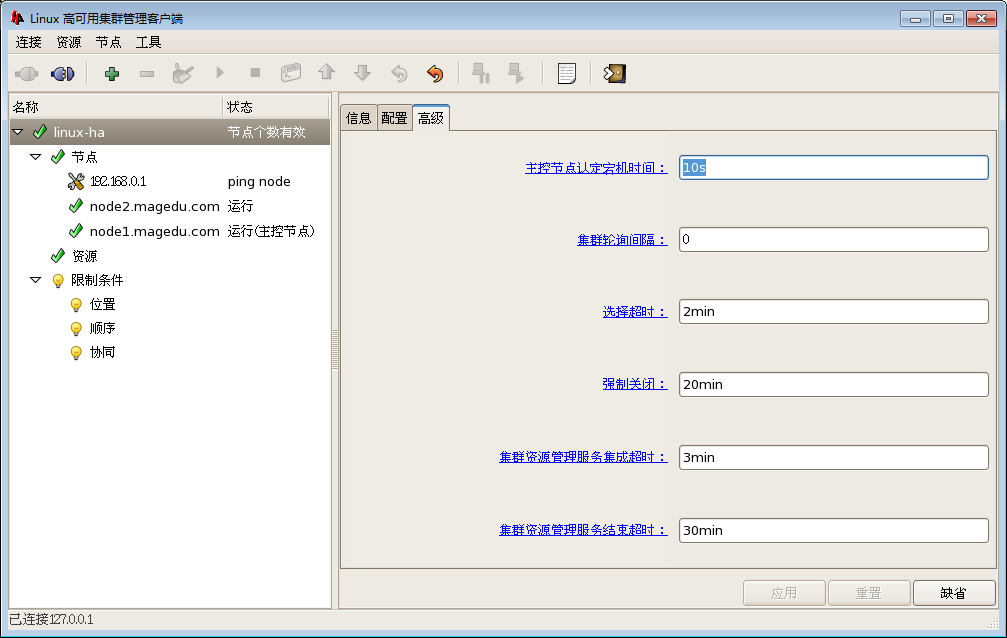Click the 运行(主控节点) status text
The height and width of the screenshot is (638, 1007).
[271, 231]
